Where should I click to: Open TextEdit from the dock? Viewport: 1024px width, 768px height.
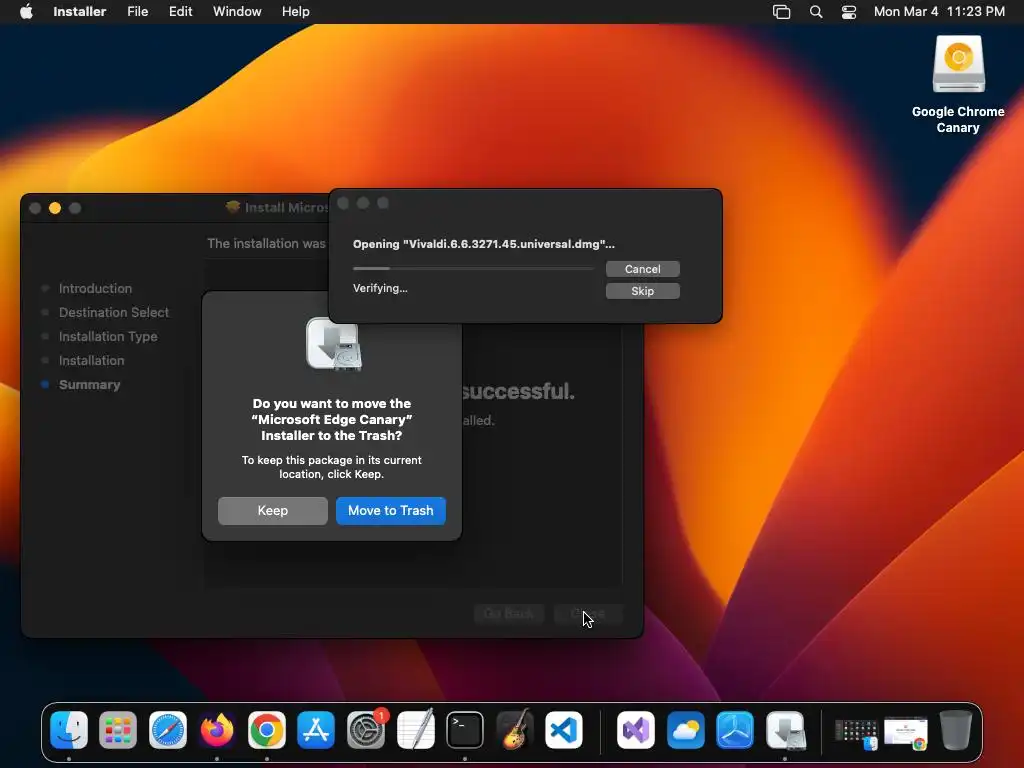tap(415, 729)
